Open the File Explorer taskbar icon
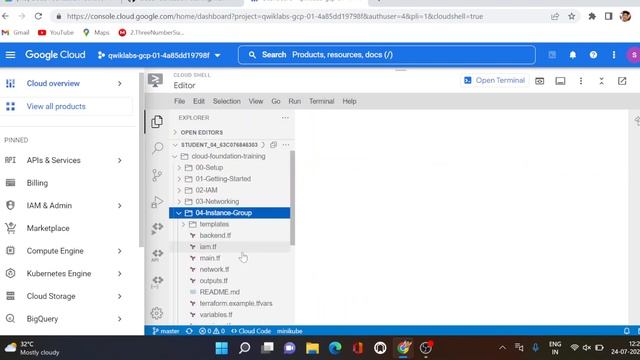This screenshot has width=640, height=360. point(312,348)
